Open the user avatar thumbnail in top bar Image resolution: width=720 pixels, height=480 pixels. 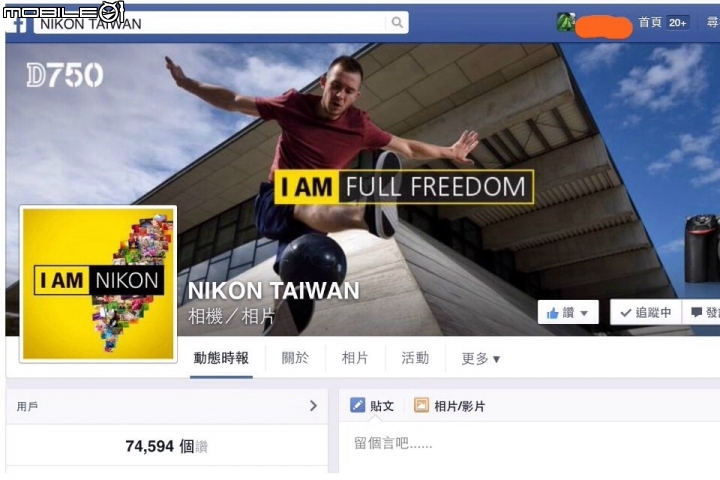(566, 23)
